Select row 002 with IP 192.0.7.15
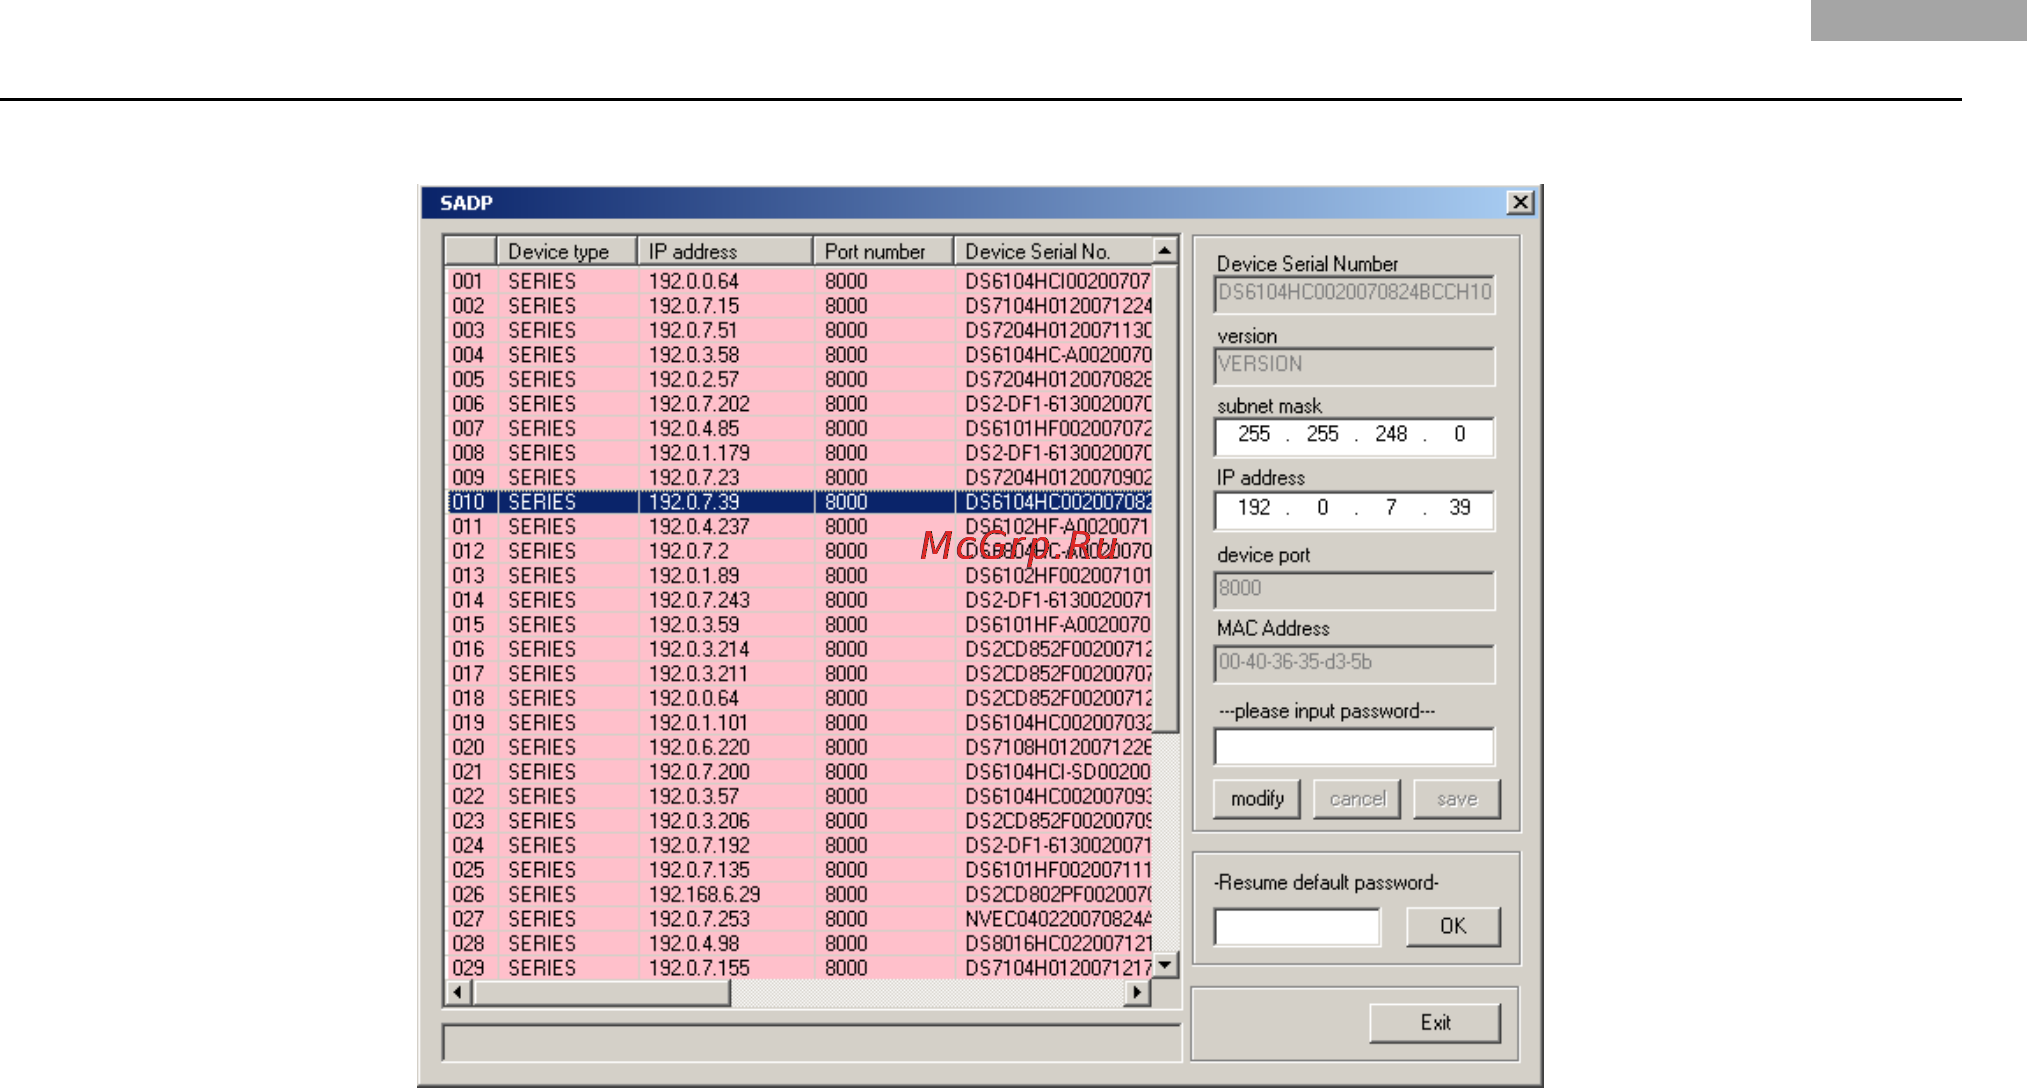This screenshot has width=2027, height=1088. click(x=799, y=306)
